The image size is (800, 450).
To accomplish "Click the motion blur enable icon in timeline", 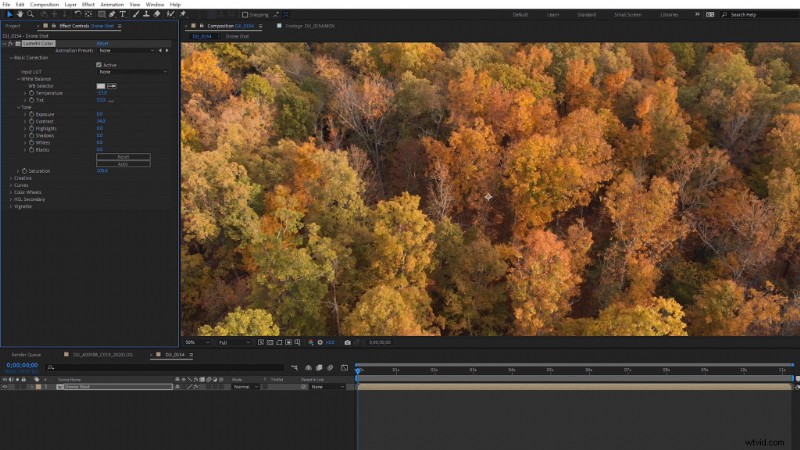I will [x=330, y=367].
